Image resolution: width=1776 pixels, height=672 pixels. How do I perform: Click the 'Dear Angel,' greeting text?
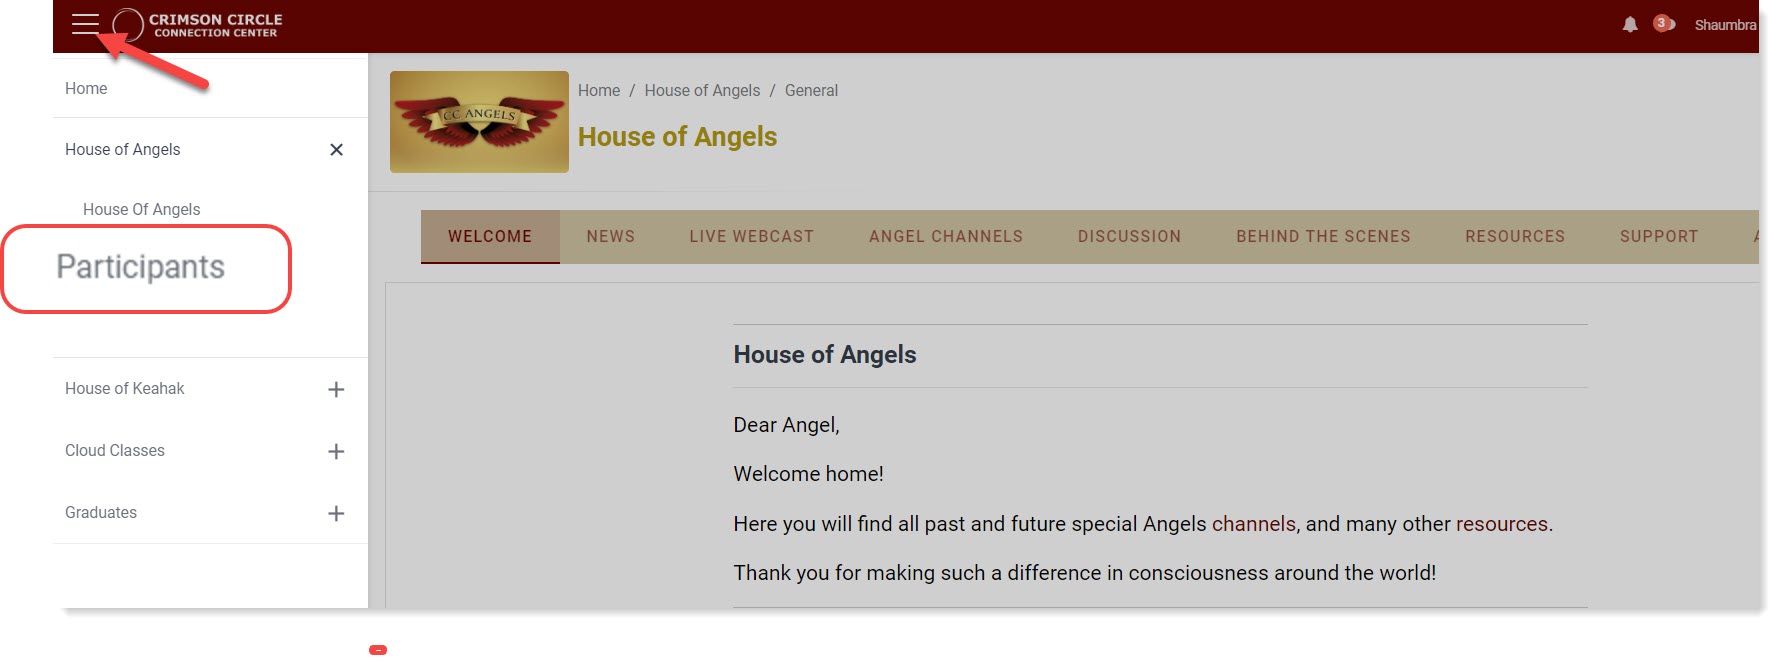point(787,425)
